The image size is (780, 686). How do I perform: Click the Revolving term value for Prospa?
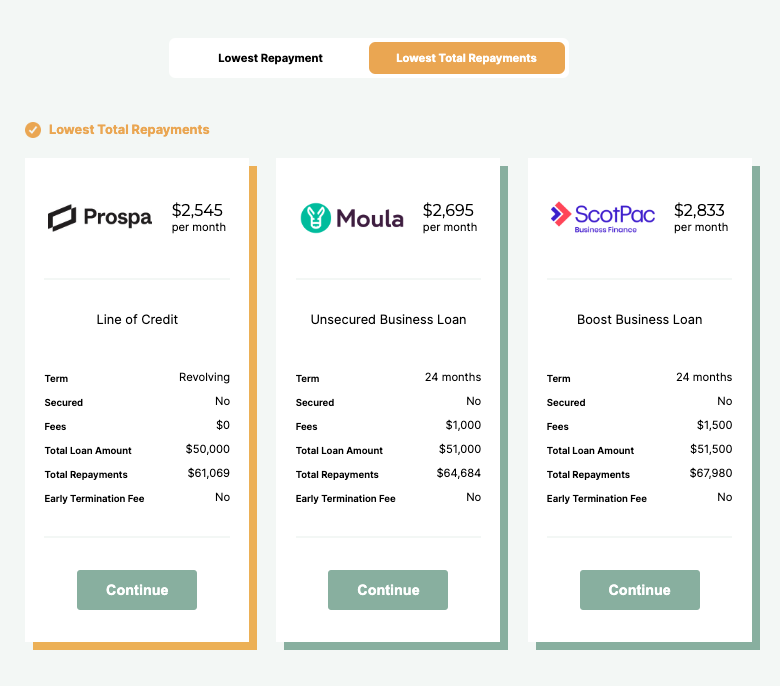point(204,377)
